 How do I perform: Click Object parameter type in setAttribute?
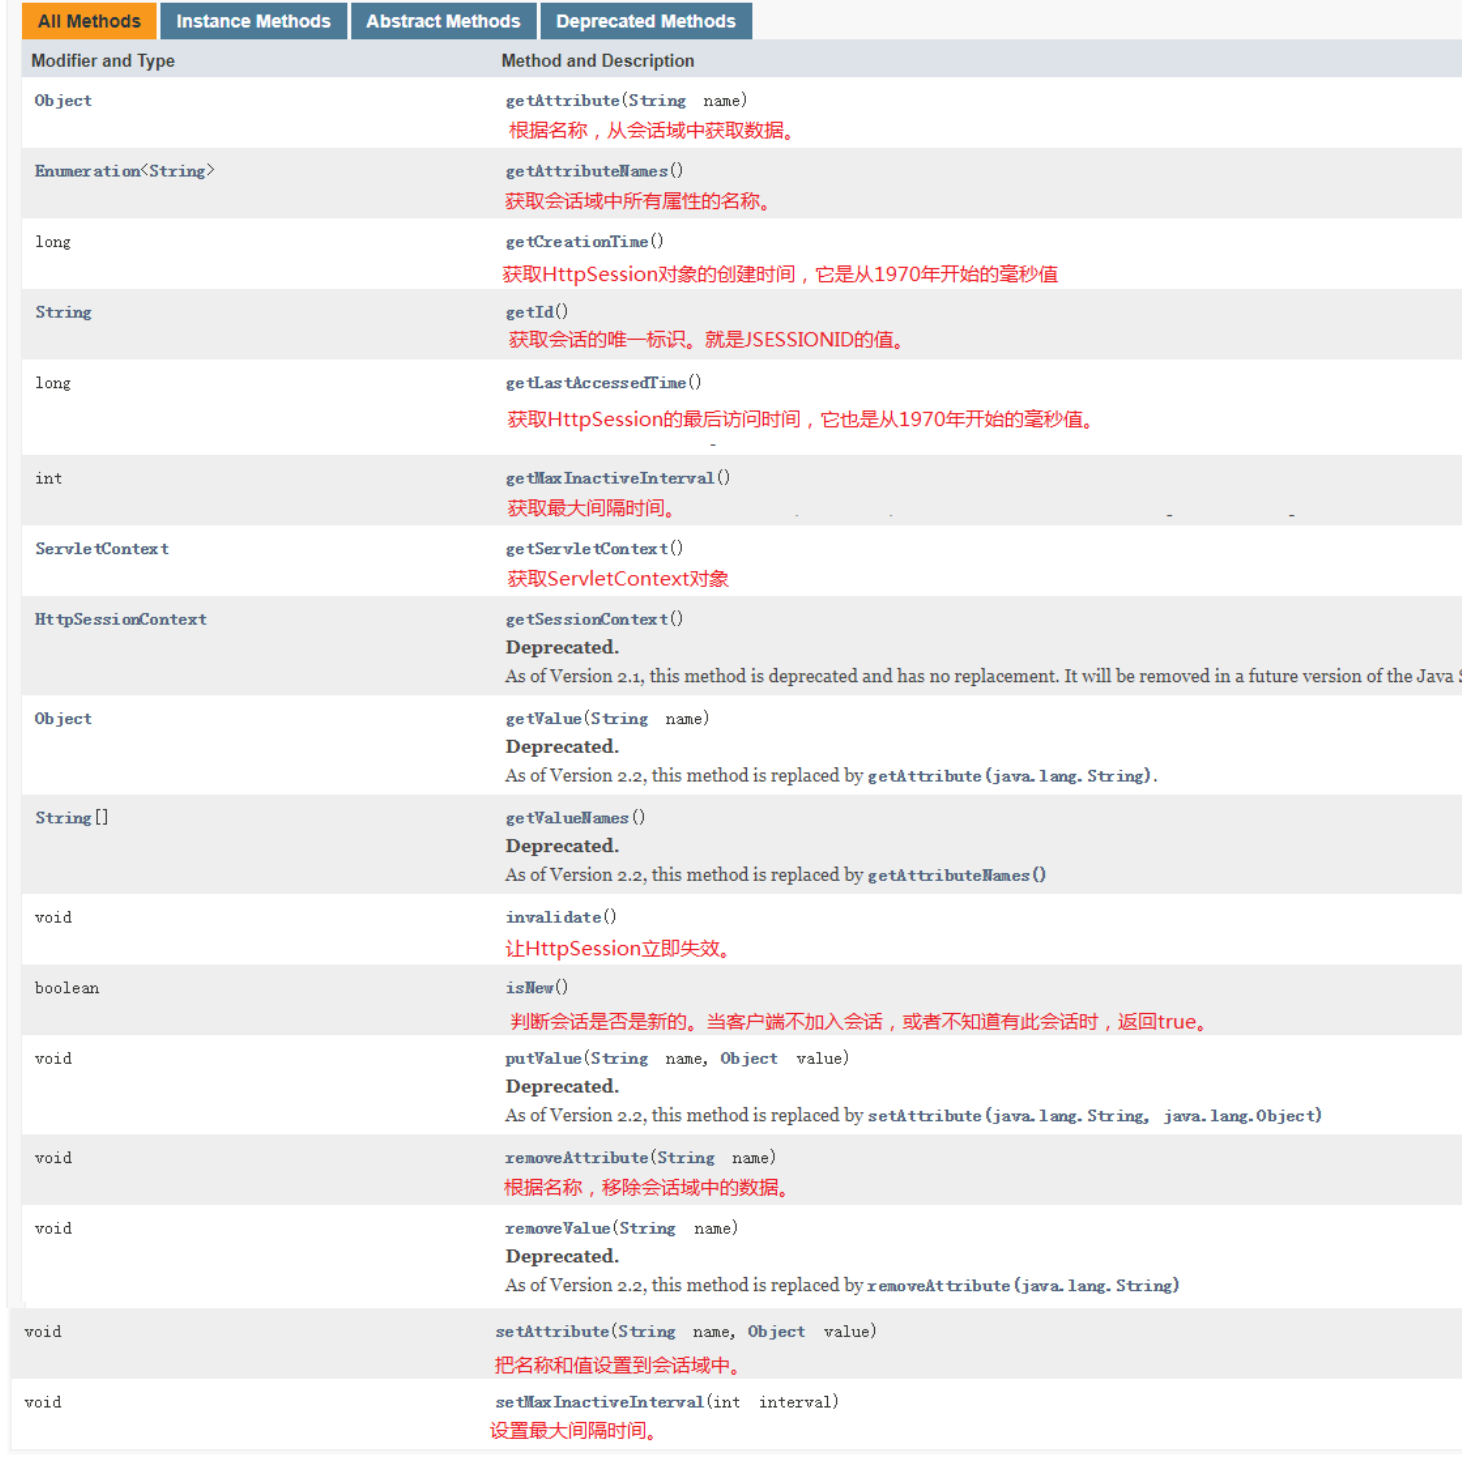[776, 1331]
